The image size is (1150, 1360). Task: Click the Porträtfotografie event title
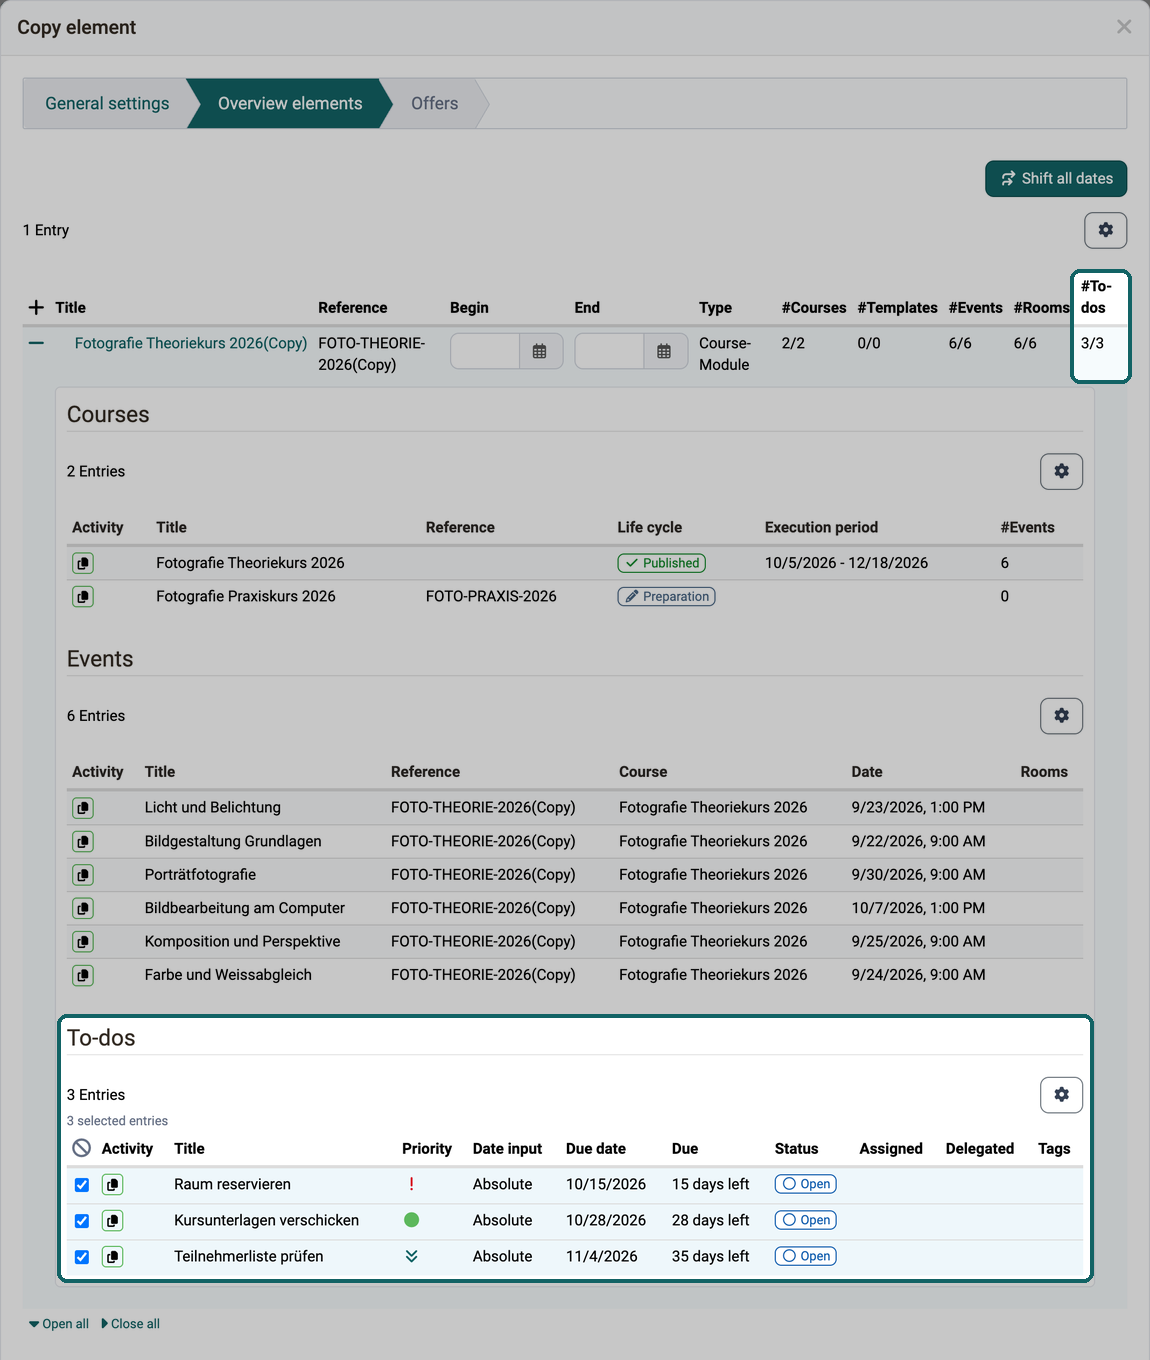click(200, 874)
